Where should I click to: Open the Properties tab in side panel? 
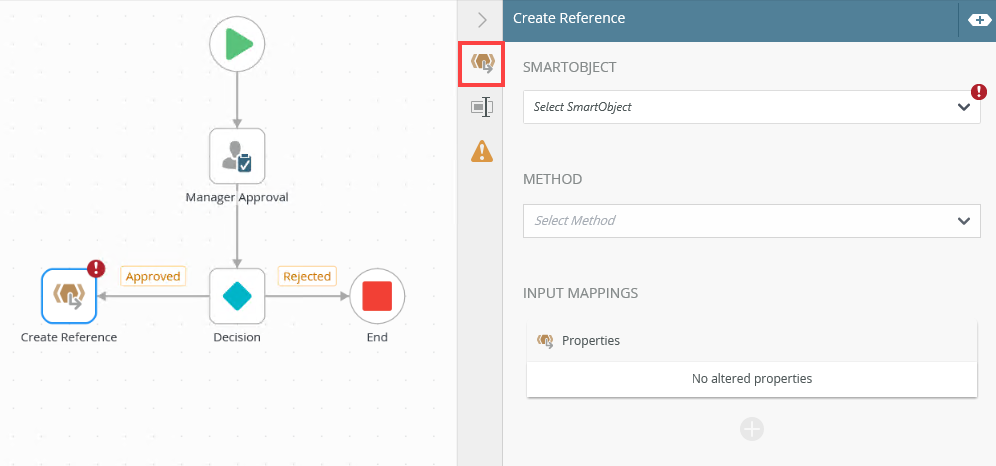pyautogui.click(x=481, y=107)
